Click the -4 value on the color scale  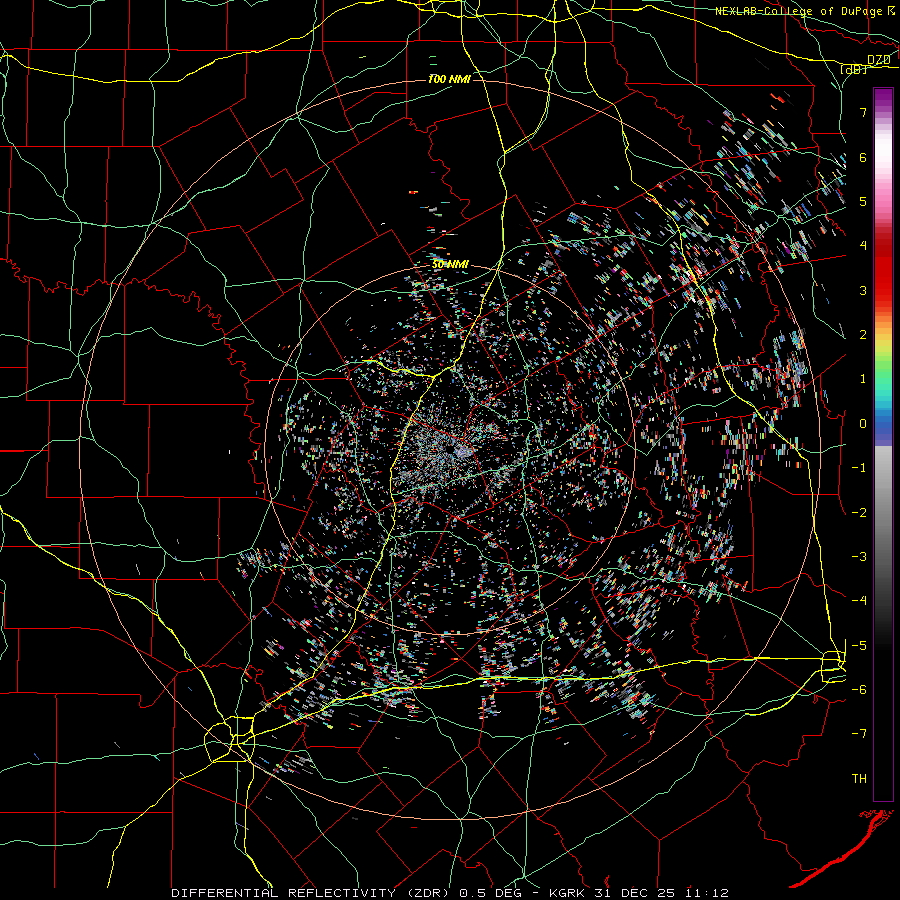click(x=859, y=601)
